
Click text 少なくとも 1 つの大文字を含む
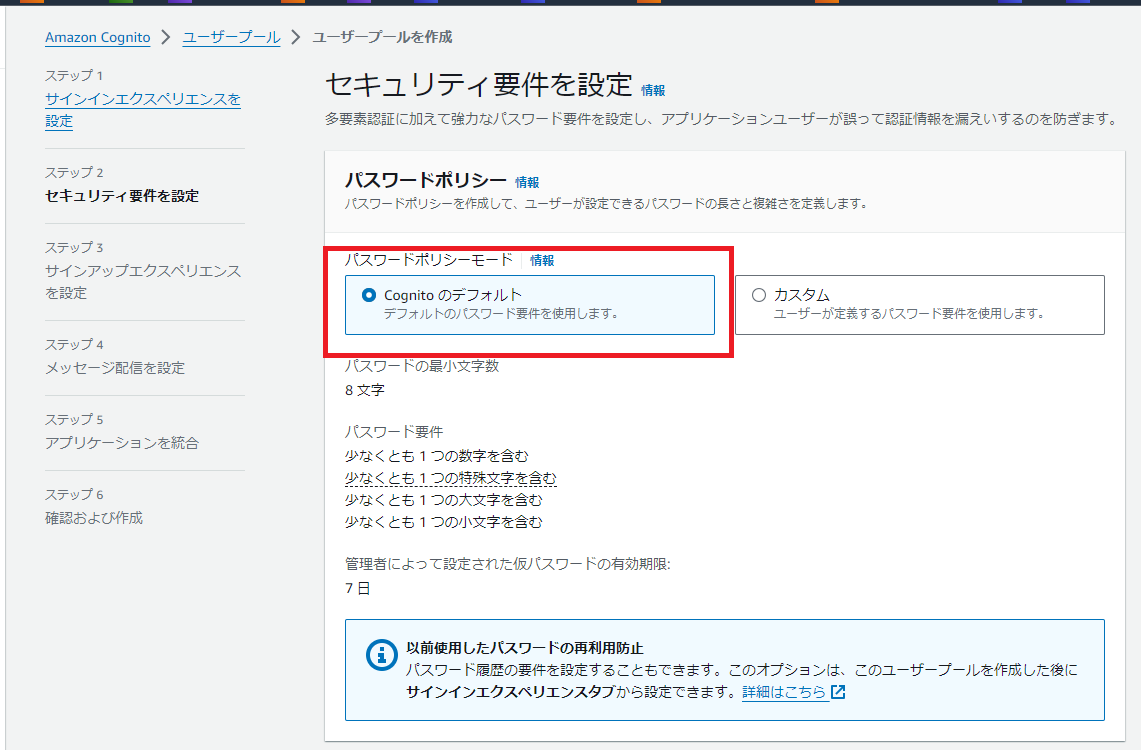(x=444, y=500)
